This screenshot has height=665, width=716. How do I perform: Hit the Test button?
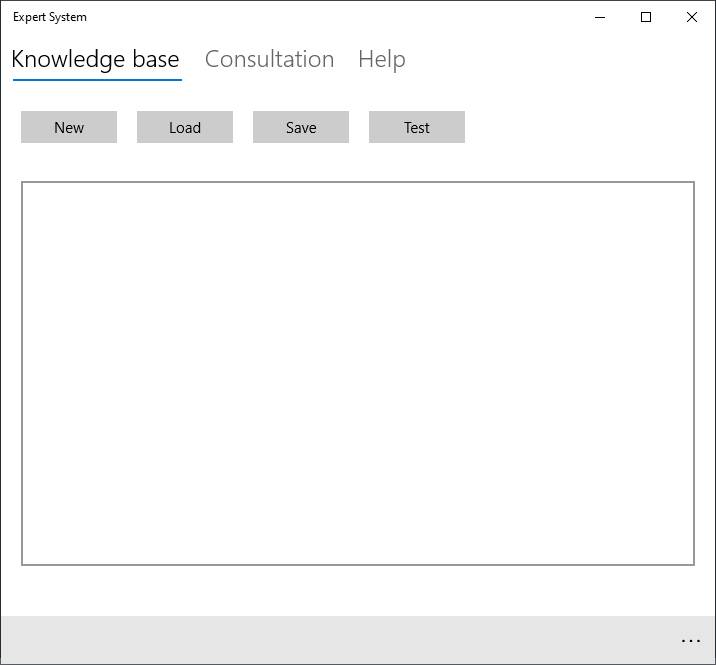(x=417, y=127)
